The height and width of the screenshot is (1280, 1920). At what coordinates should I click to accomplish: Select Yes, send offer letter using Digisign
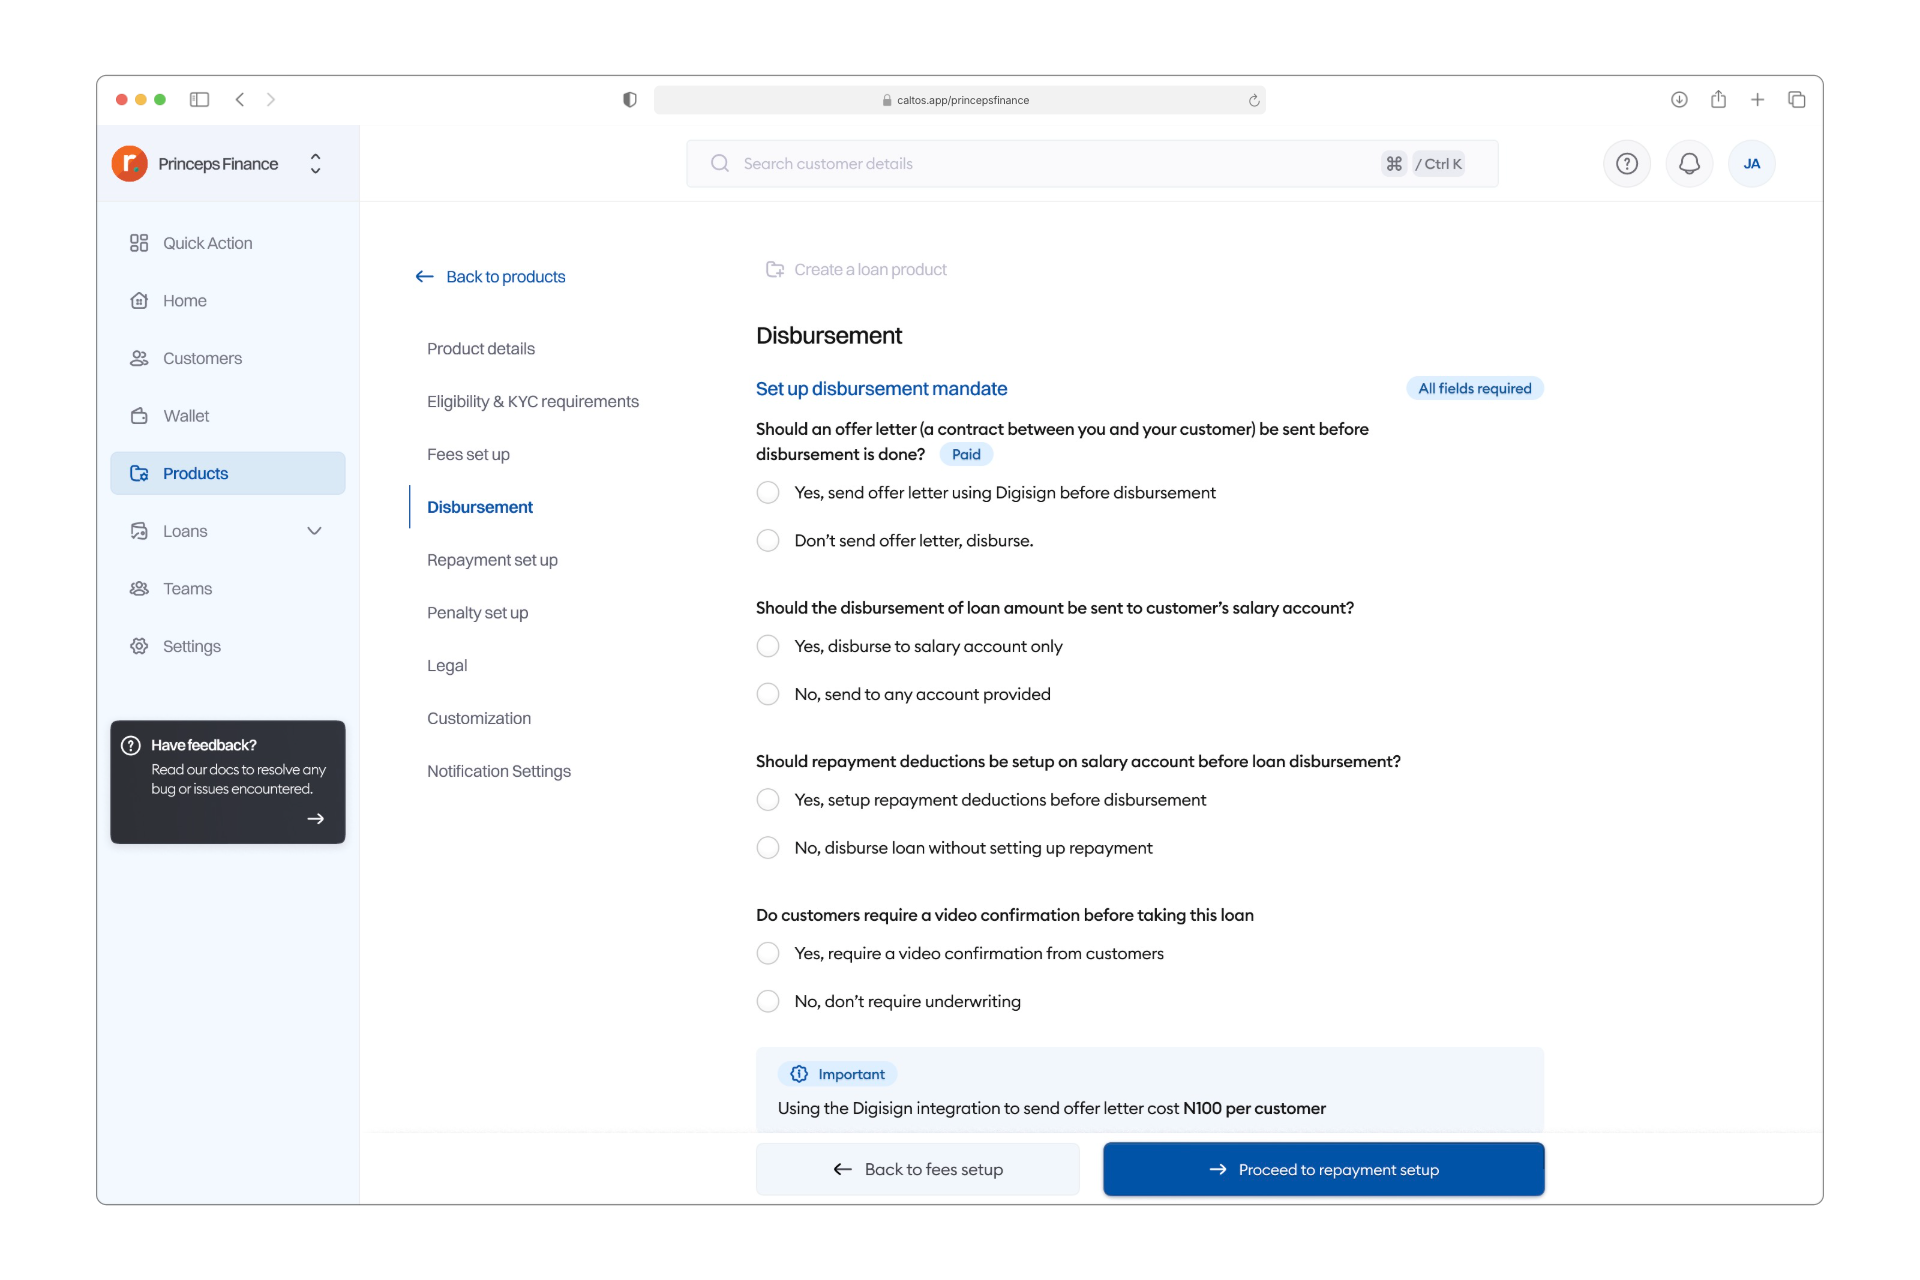[768, 493]
